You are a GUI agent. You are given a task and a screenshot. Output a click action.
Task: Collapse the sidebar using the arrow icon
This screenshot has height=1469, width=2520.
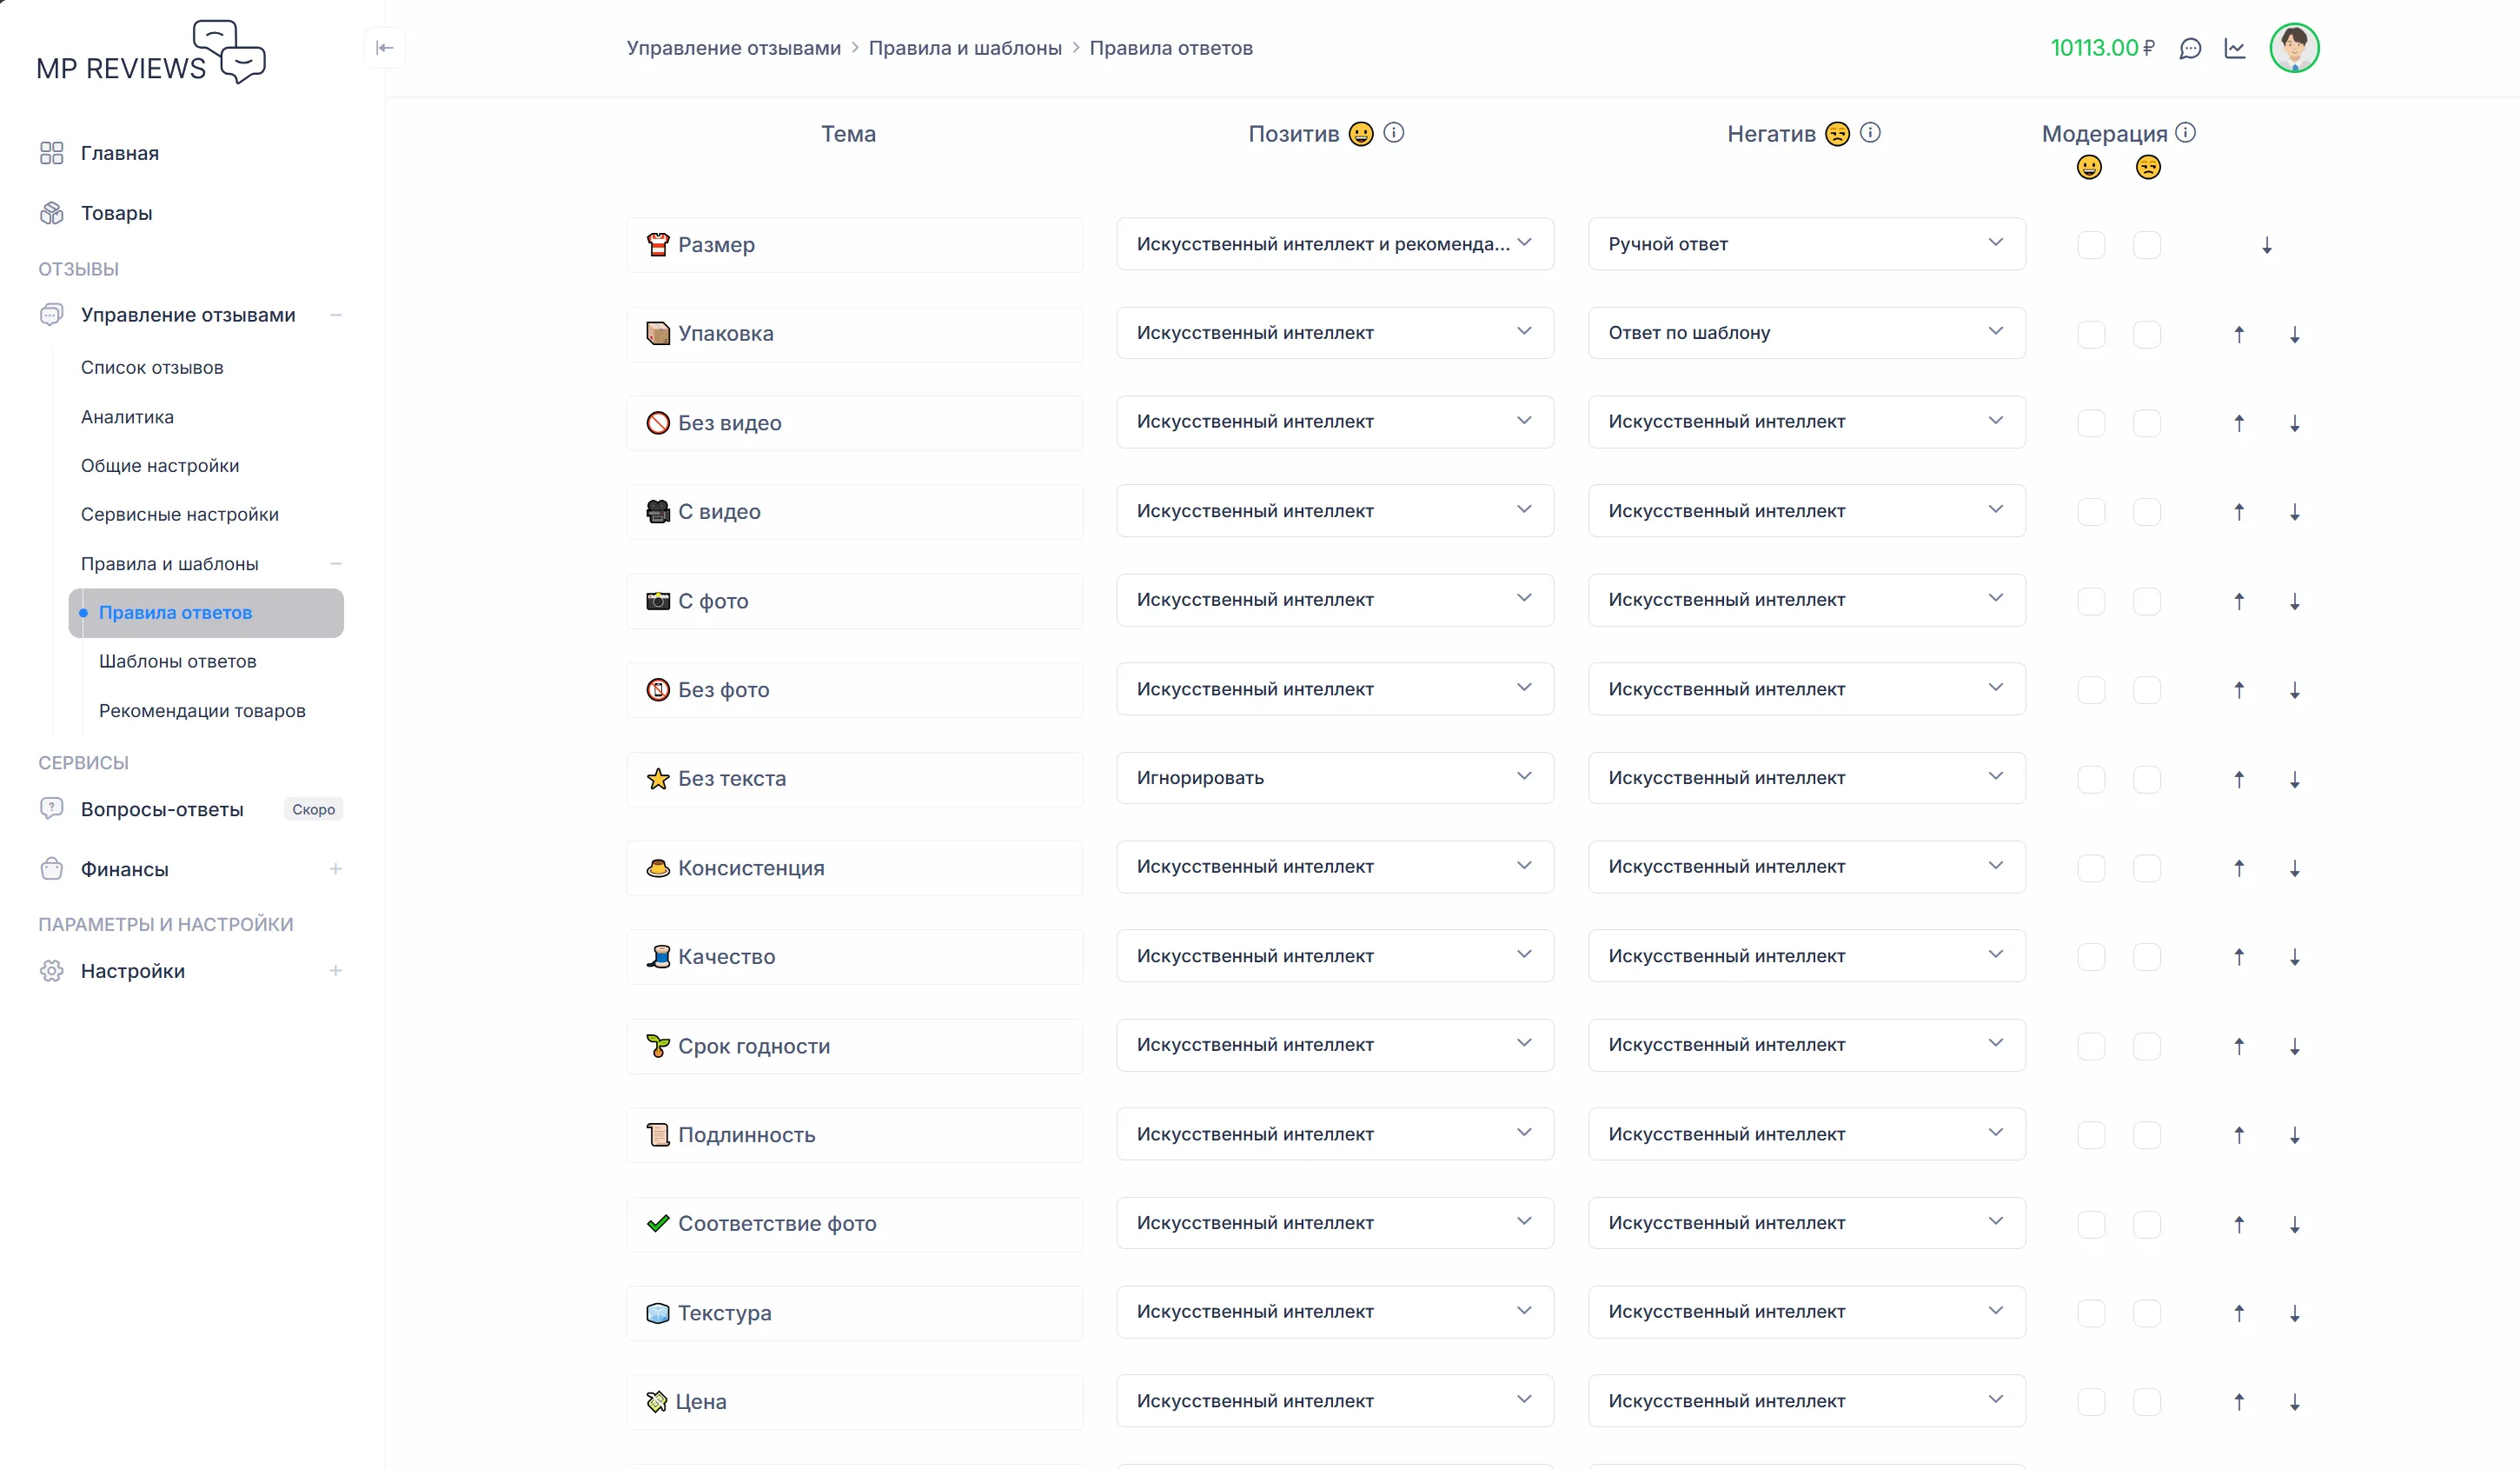pos(385,47)
